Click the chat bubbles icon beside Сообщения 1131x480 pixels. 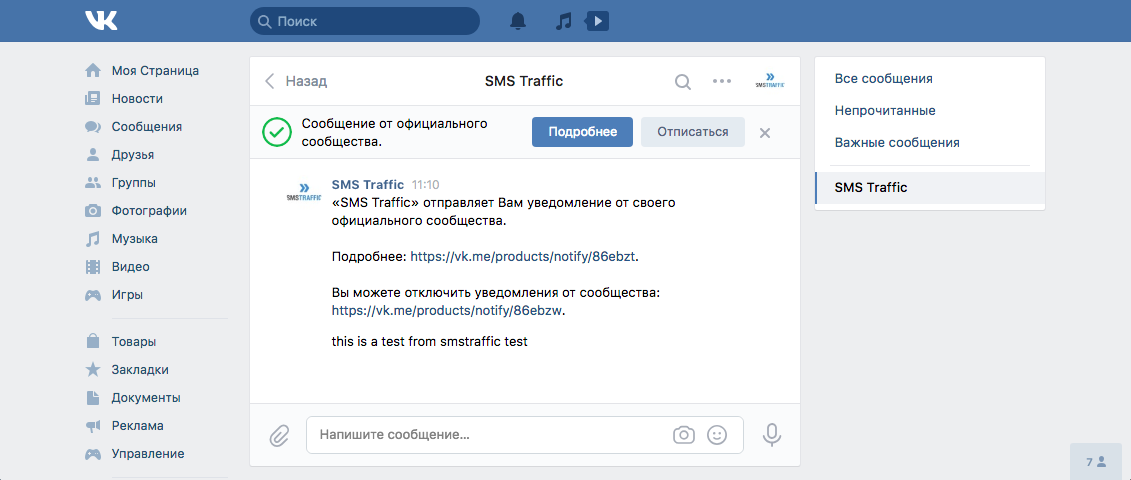93,127
